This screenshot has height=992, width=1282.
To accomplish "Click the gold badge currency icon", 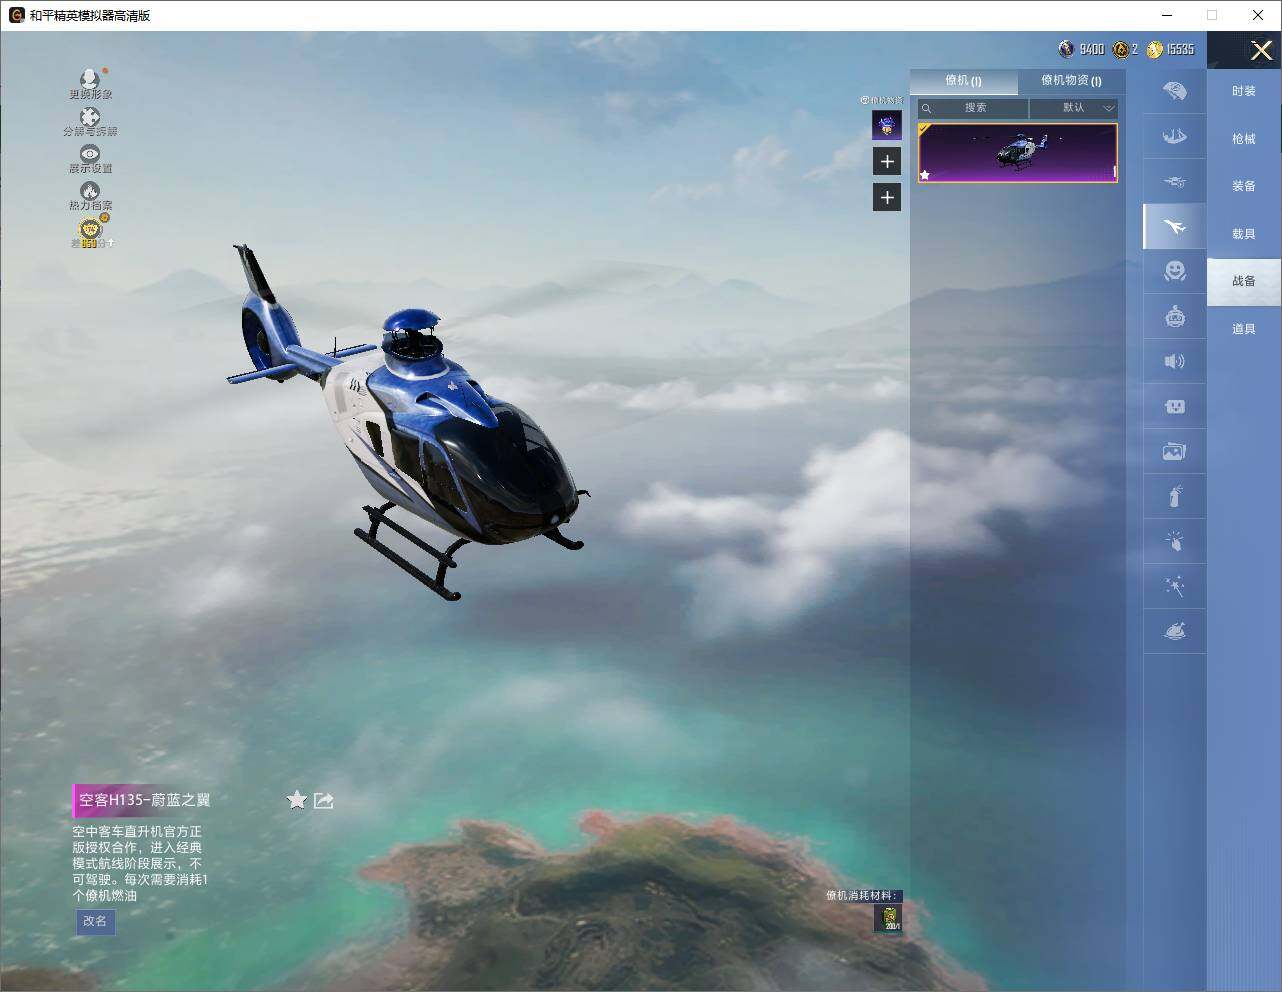I will pyautogui.click(x=1121, y=49).
